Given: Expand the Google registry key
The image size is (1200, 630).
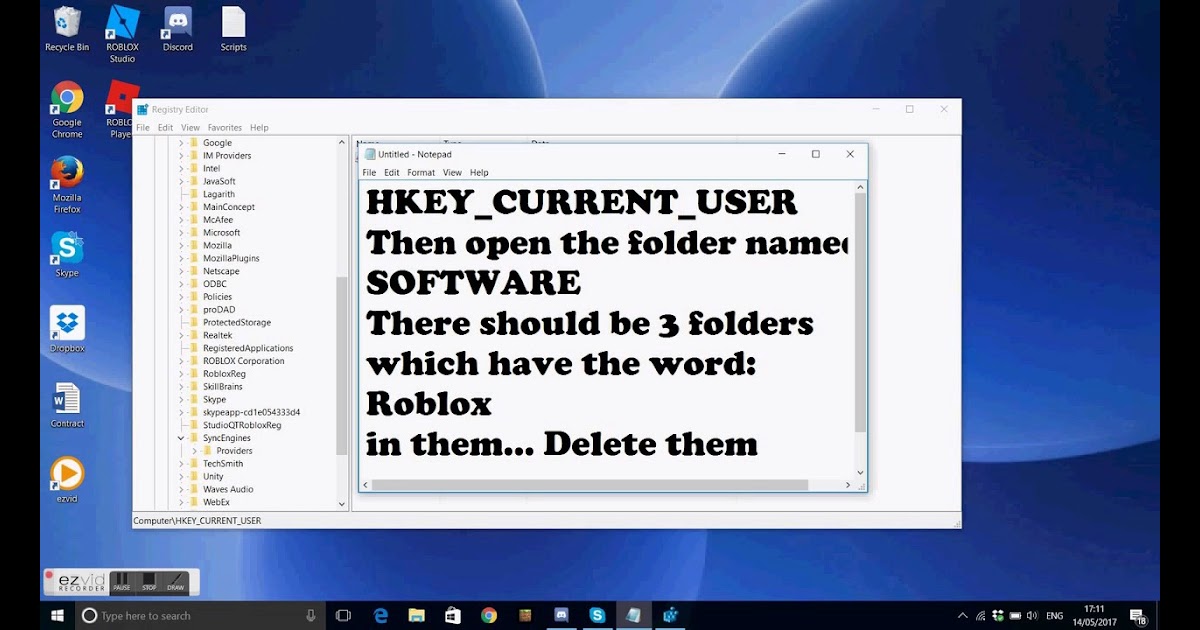Looking at the screenshot, I should [x=182, y=143].
